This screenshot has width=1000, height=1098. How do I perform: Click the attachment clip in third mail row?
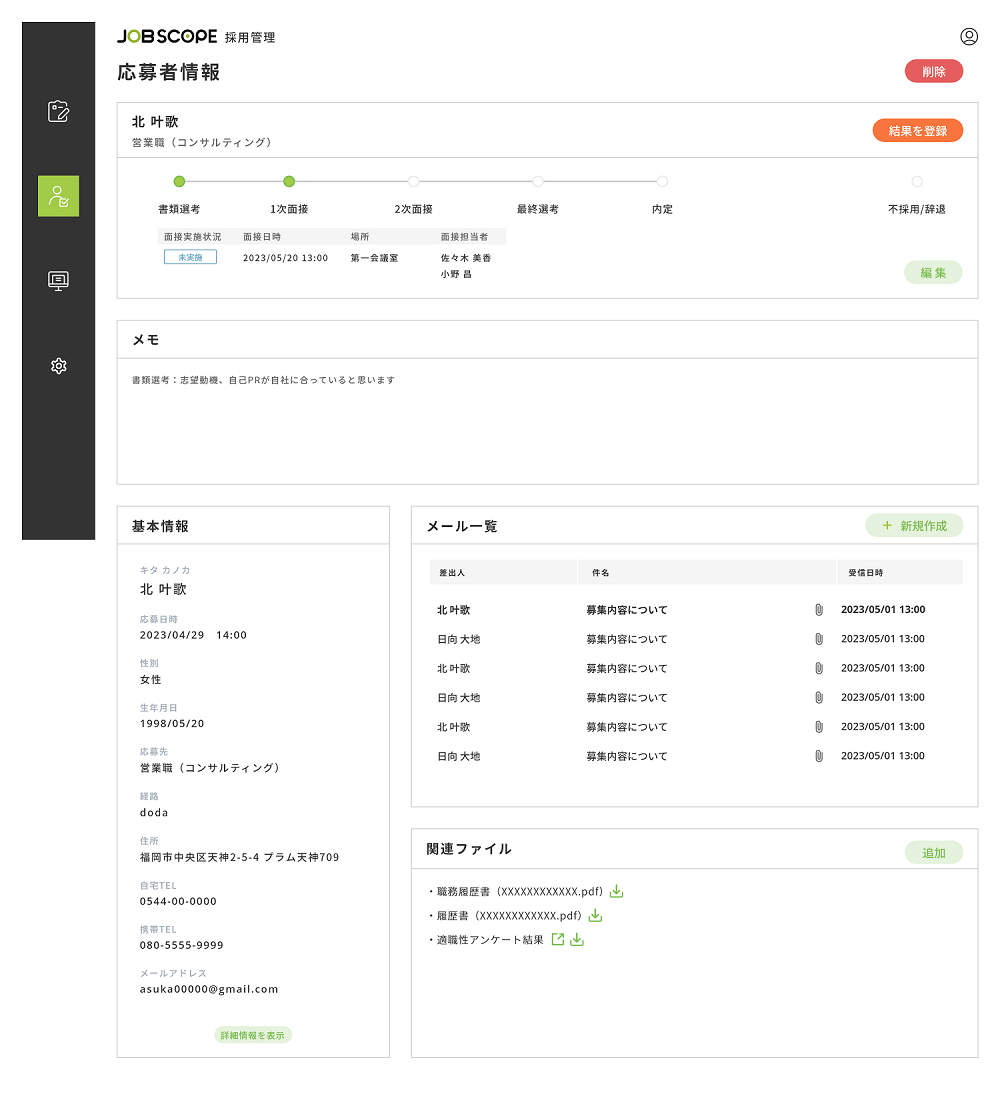[x=819, y=668]
